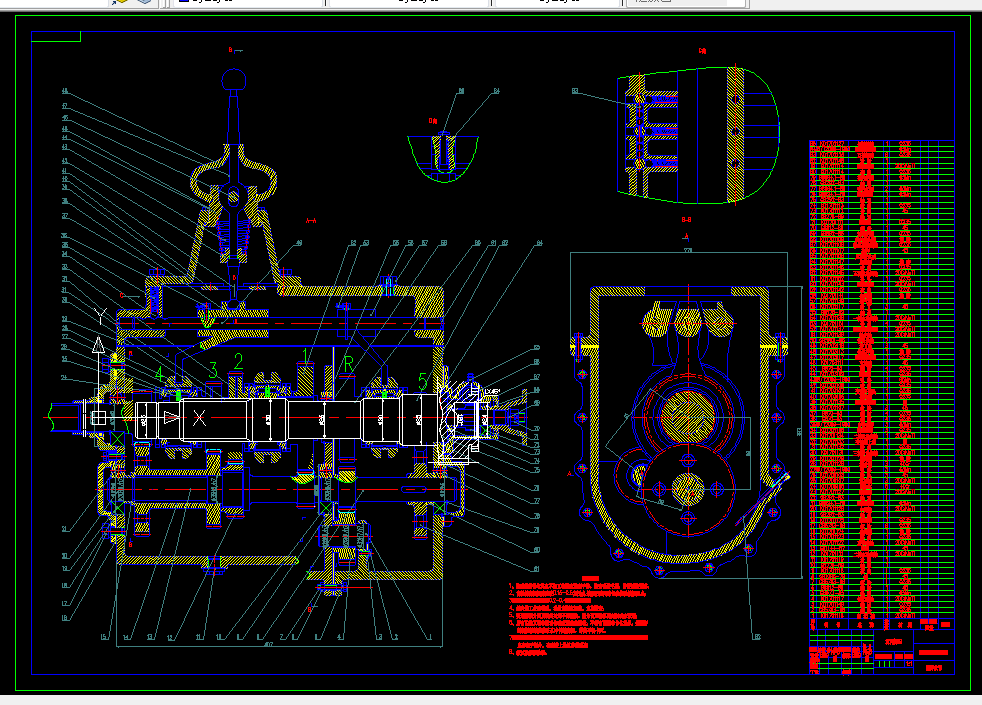Click the white X mark on the highlighted shaft
This screenshot has height=705, width=982.
click(199, 418)
